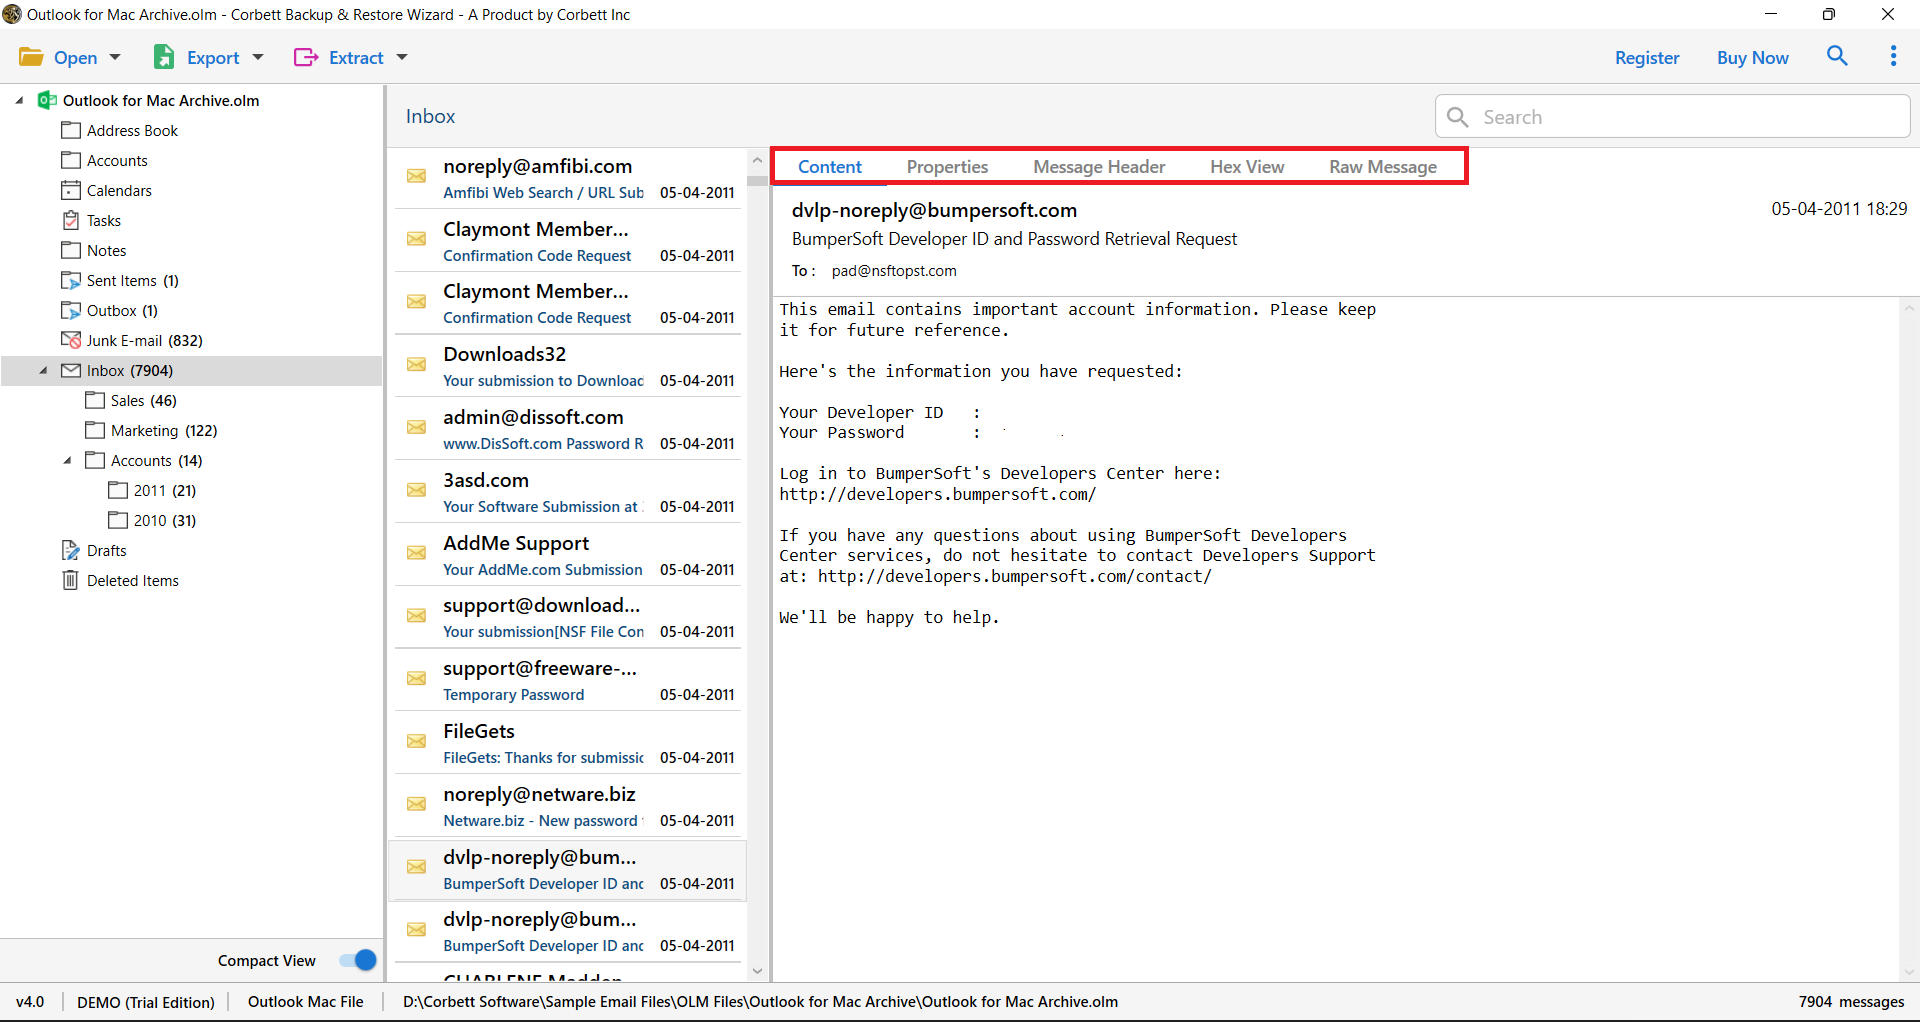Switch to the Content tab
Viewport: 1920px width, 1022px height.
pos(830,167)
